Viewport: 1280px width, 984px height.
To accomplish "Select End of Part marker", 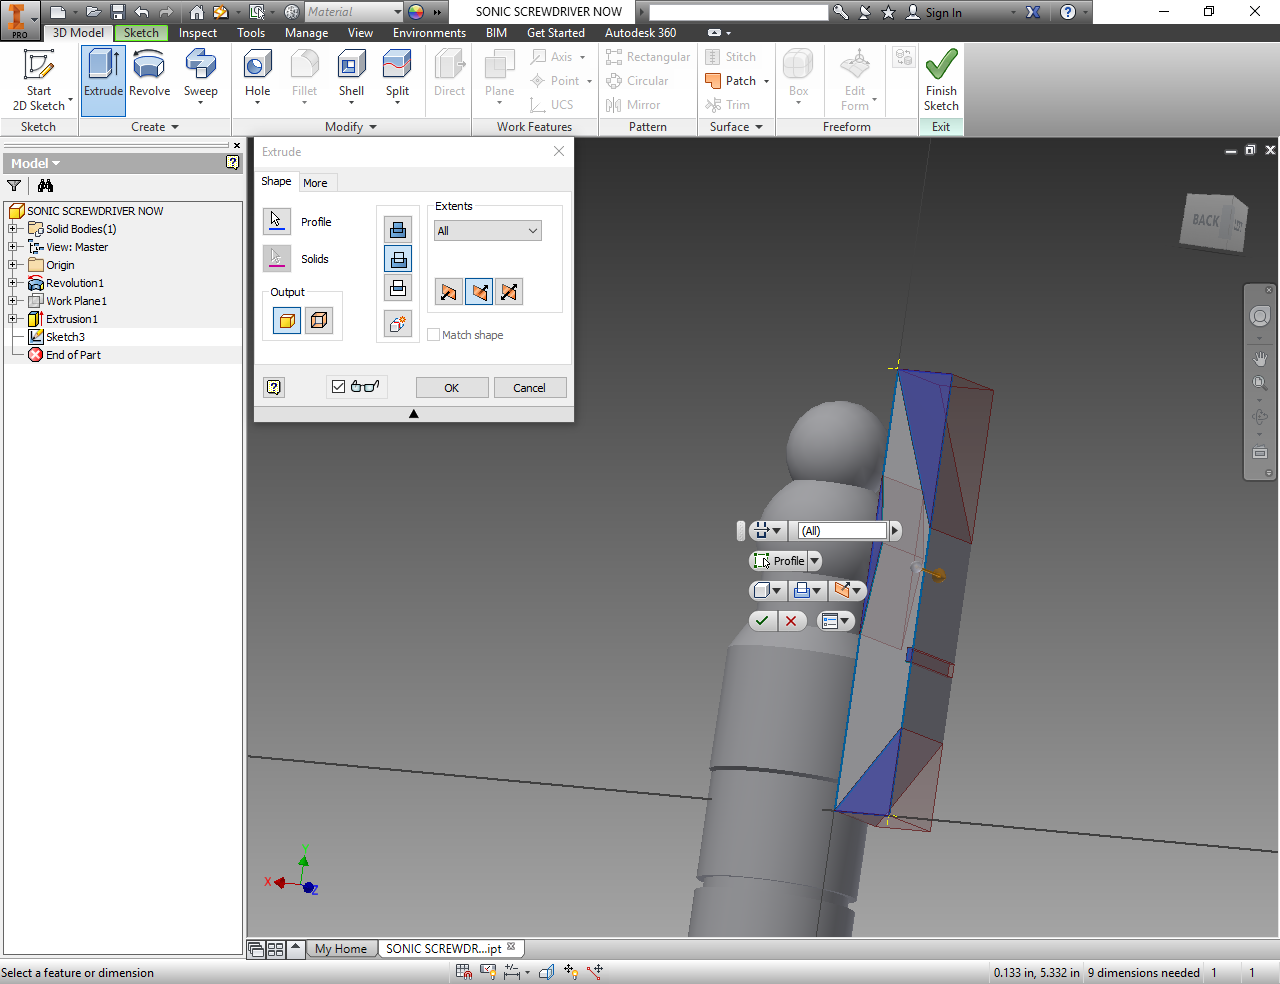I will point(73,355).
